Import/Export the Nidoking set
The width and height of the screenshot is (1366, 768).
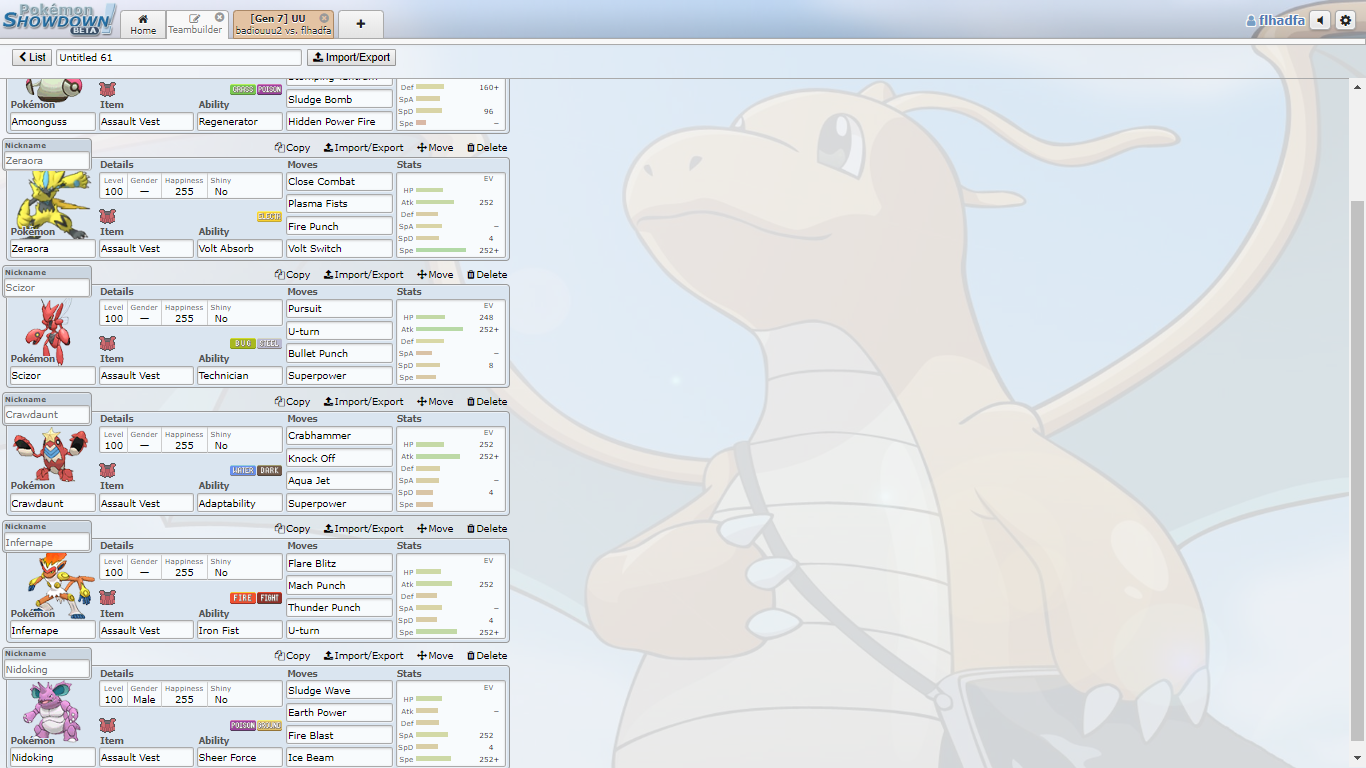364,656
